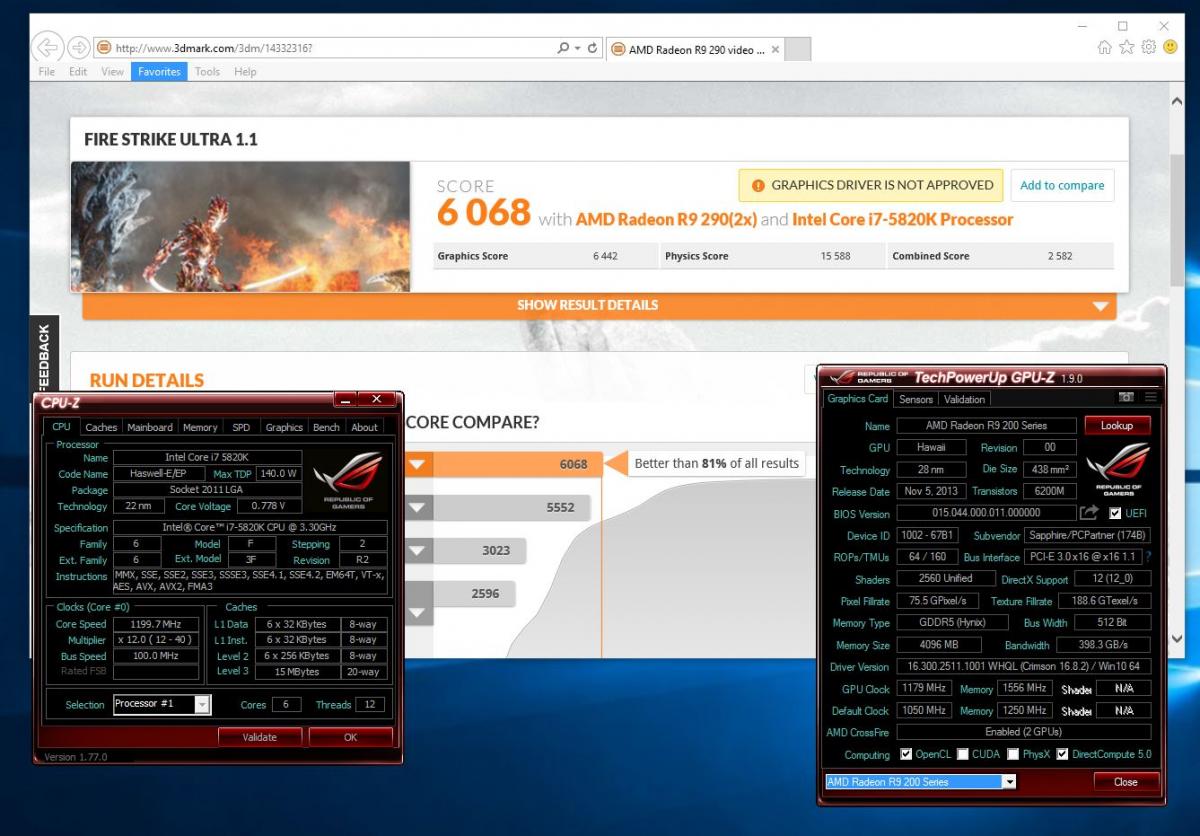Click the smiley feedback icon in browser
The image size is (1200, 836).
(1170, 47)
